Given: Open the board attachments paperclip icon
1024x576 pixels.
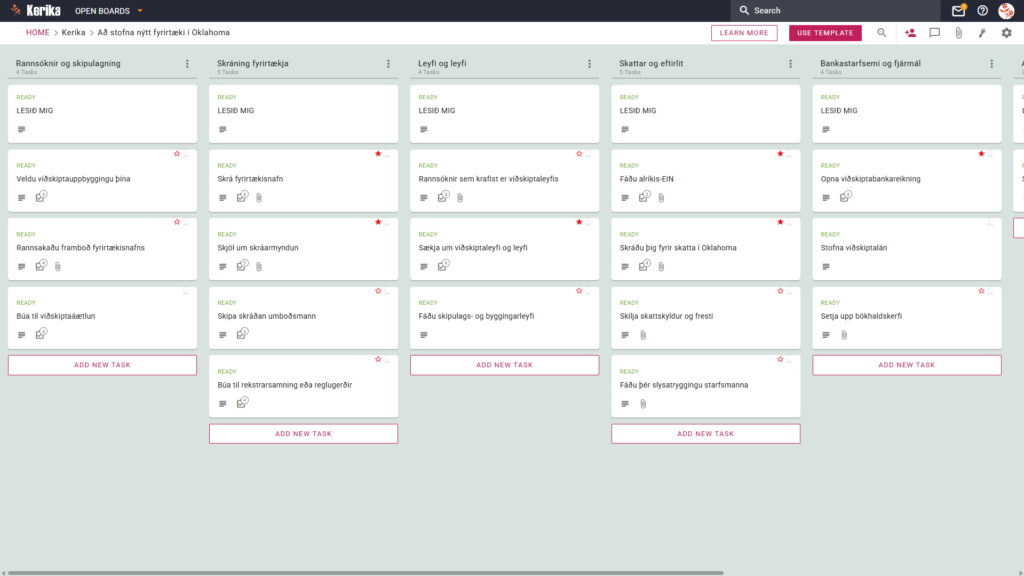Looking at the screenshot, I should [958, 33].
